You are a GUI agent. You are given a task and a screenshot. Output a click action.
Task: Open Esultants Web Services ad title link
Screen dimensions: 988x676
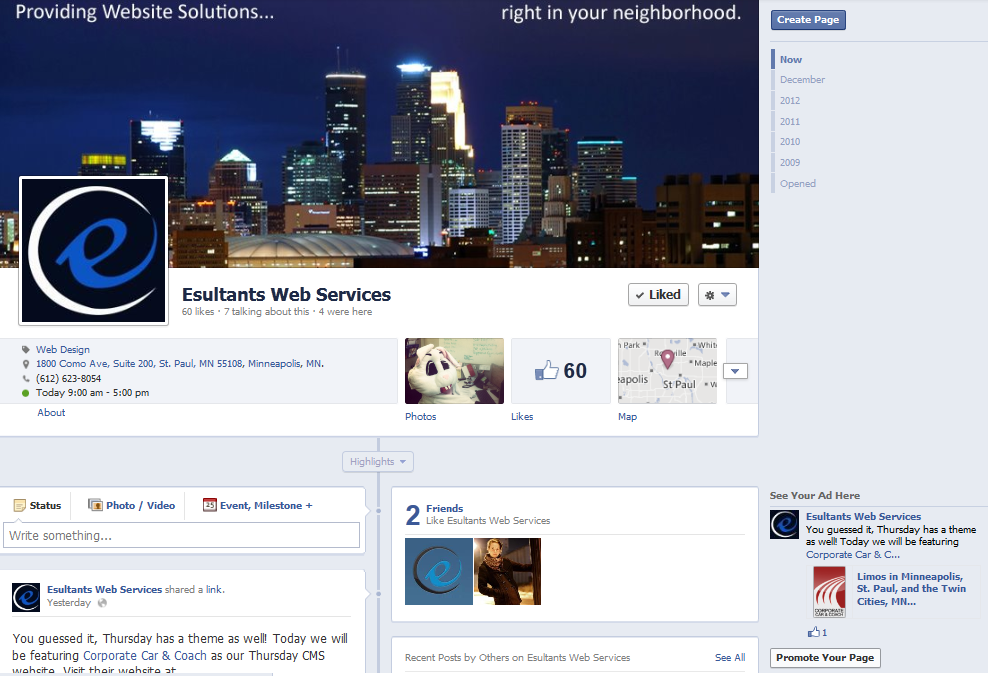pos(863,517)
